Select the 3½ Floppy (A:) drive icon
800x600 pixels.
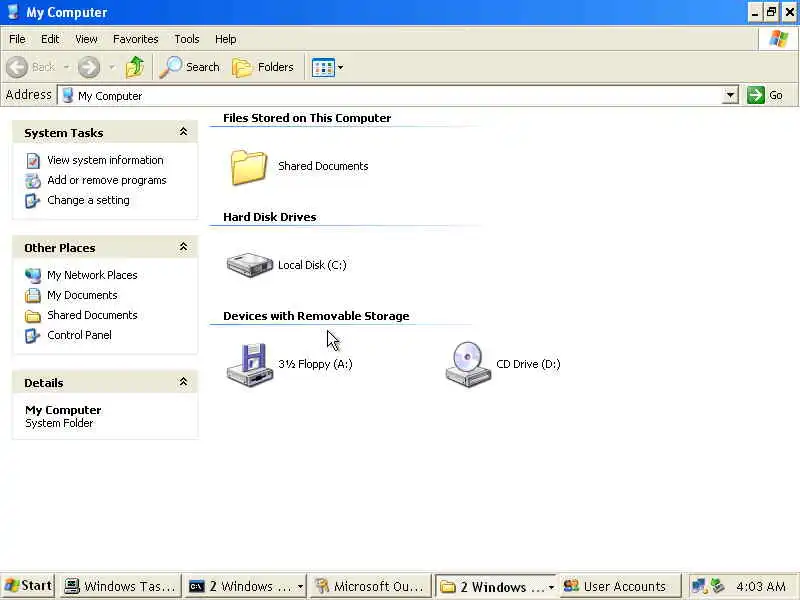249,365
